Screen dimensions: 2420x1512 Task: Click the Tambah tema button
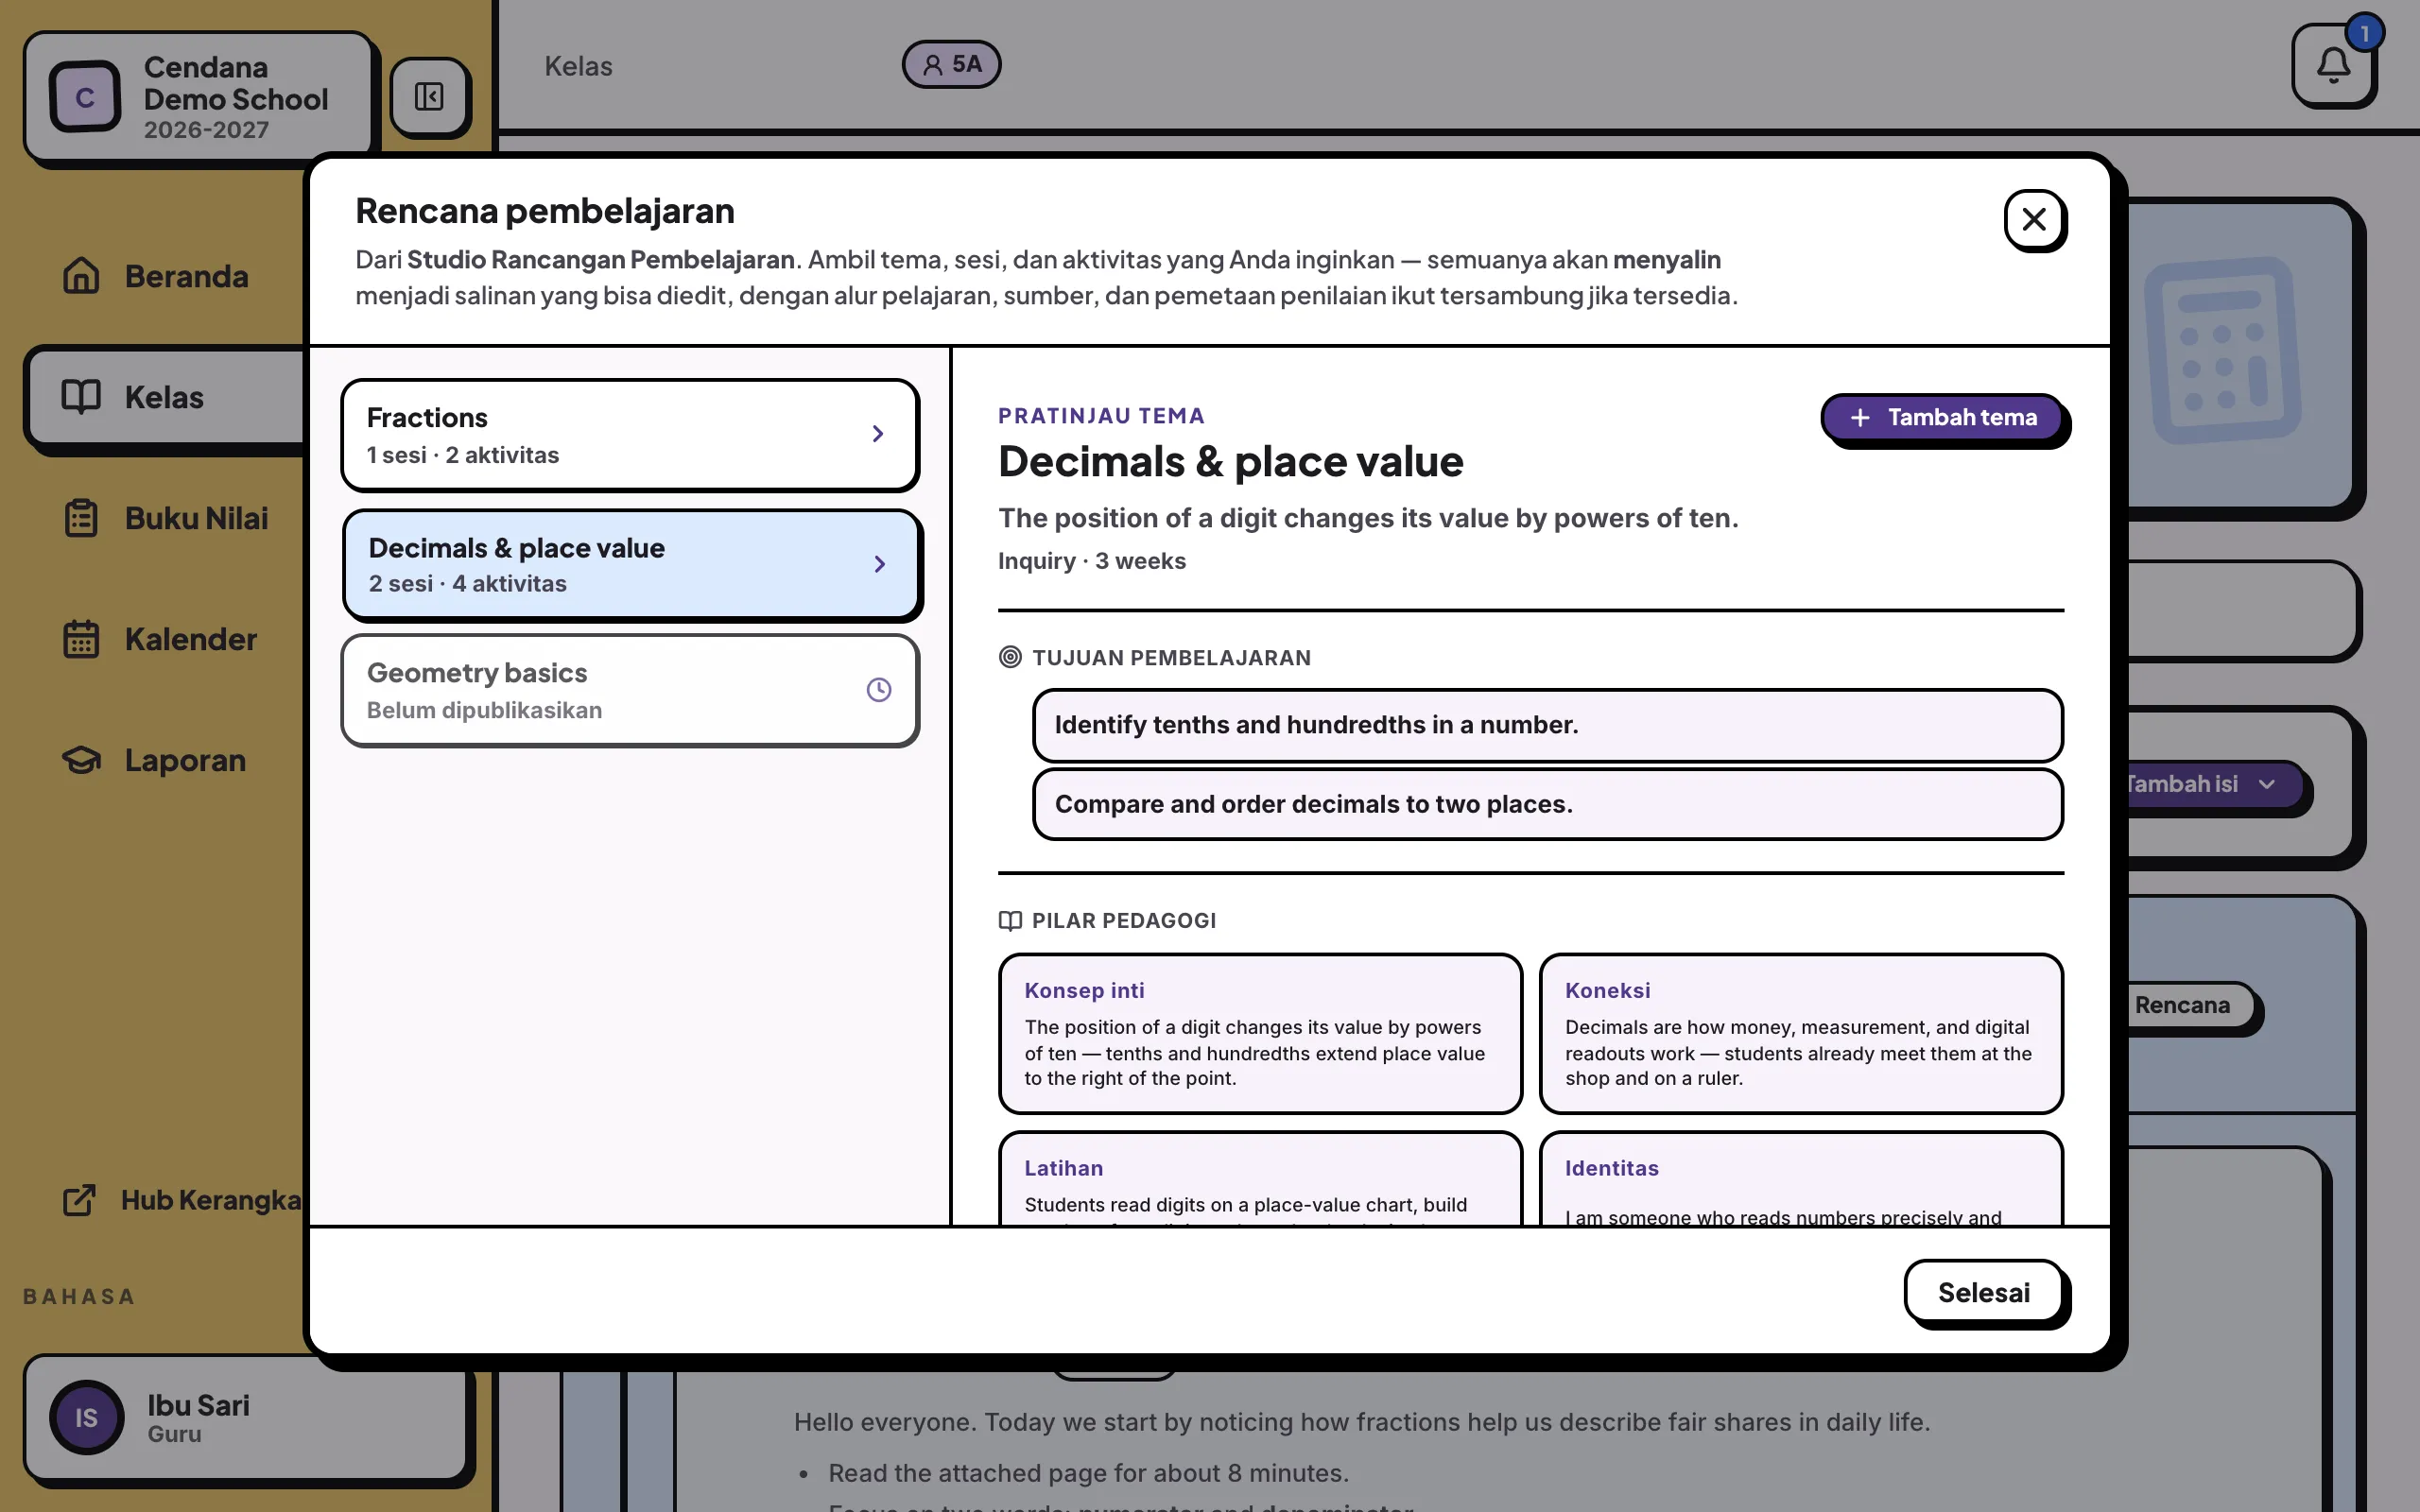(1942, 417)
